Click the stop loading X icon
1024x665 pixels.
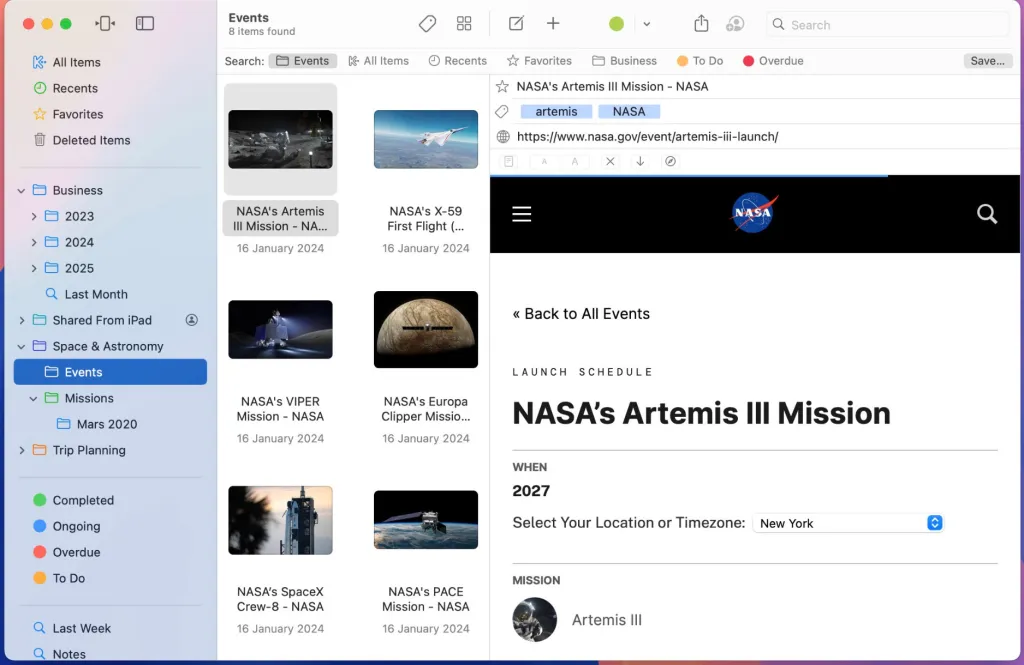click(610, 161)
